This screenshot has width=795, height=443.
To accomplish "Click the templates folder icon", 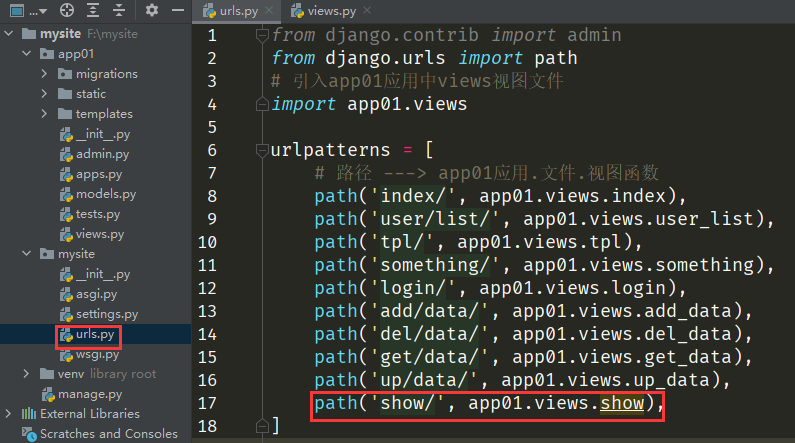I will pyautogui.click(x=65, y=114).
